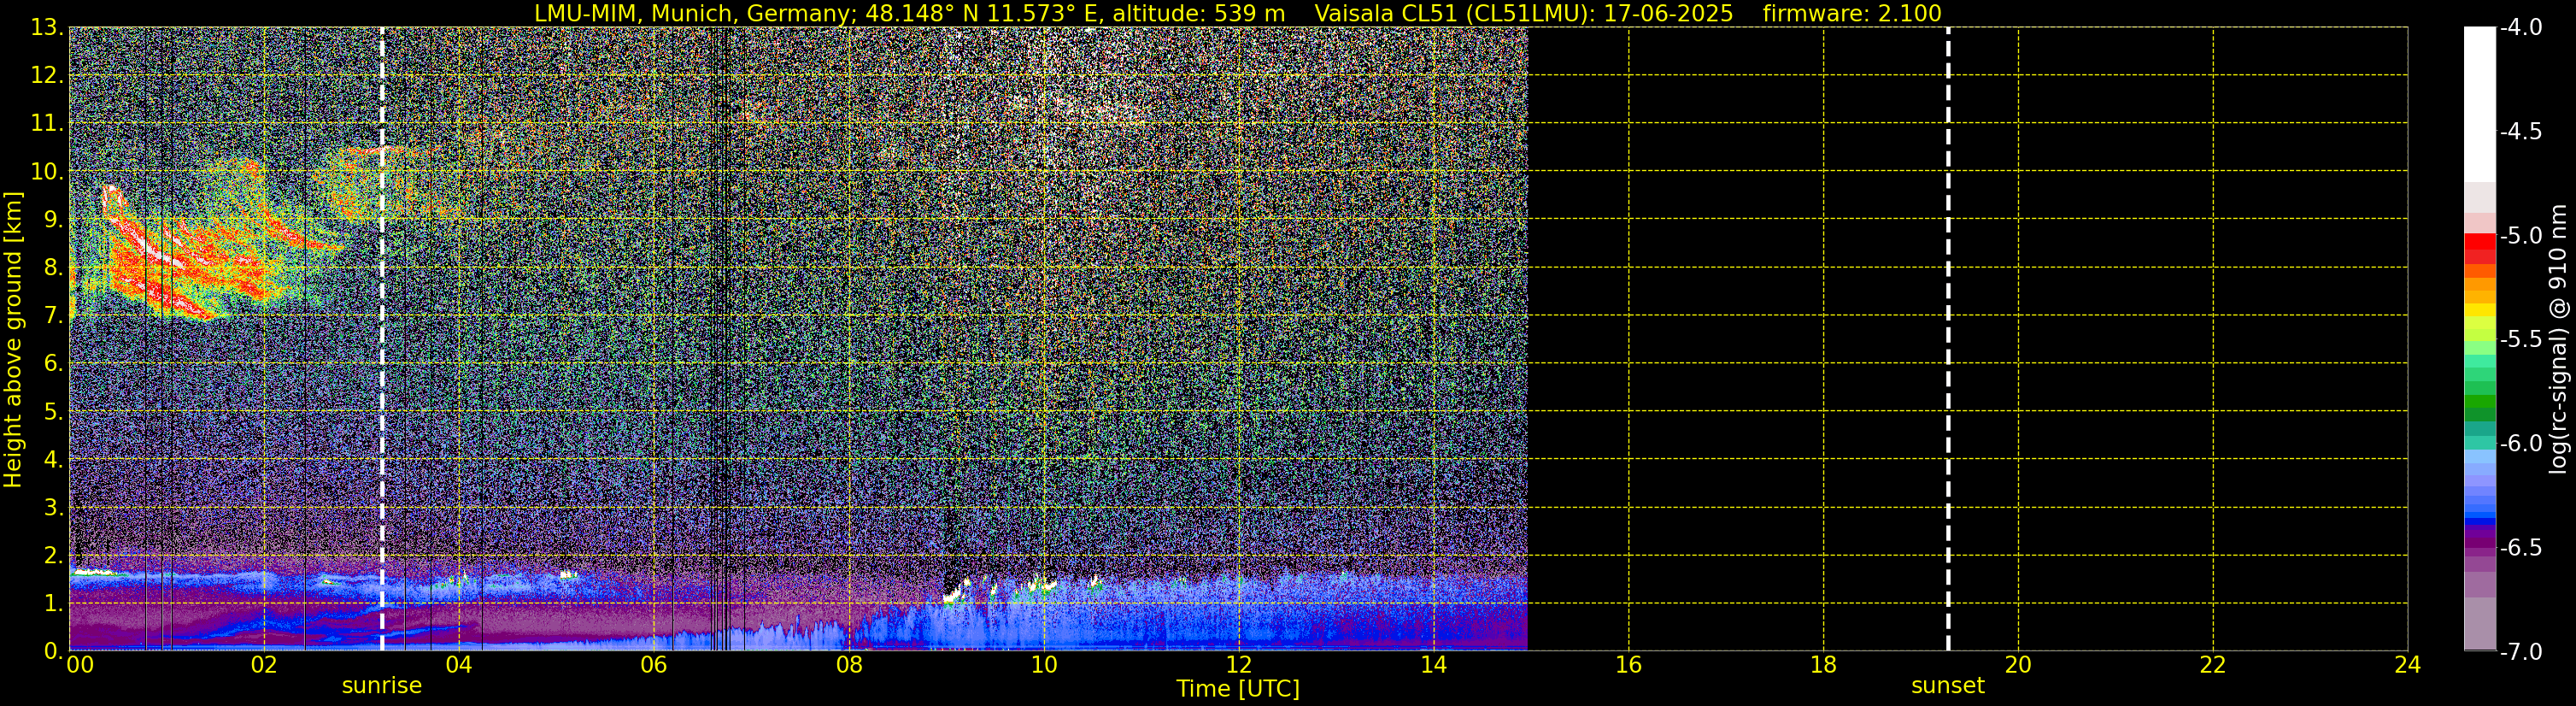Click the '24' time axis tick label
This screenshot has height=706, width=2576.
[2407, 665]
